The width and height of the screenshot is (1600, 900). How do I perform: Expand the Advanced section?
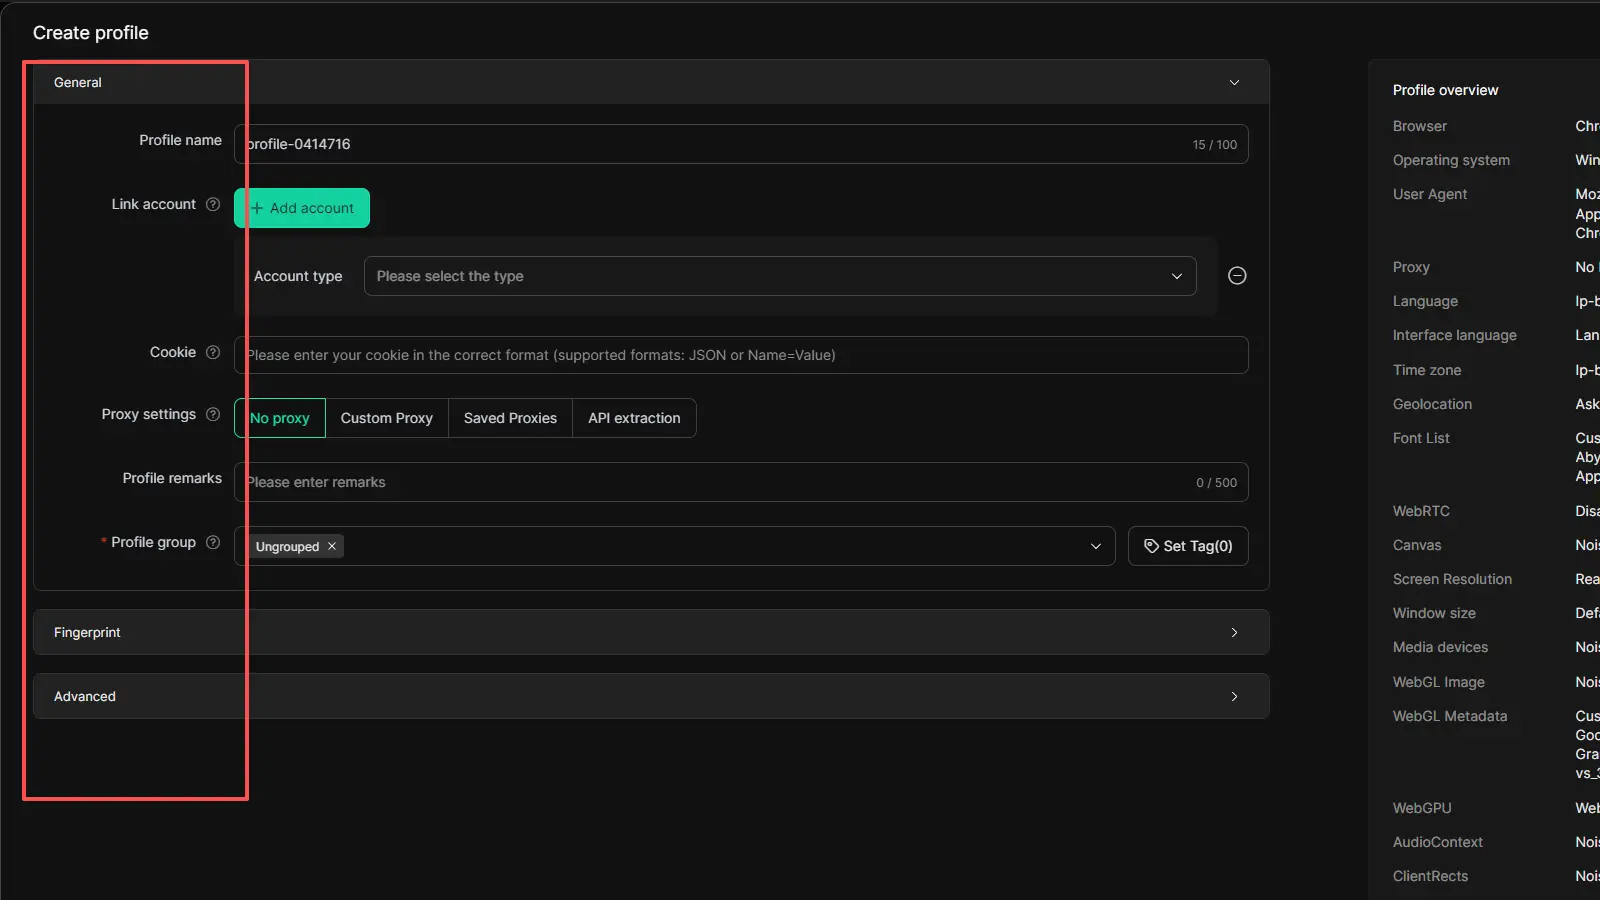click(1234, 697)
